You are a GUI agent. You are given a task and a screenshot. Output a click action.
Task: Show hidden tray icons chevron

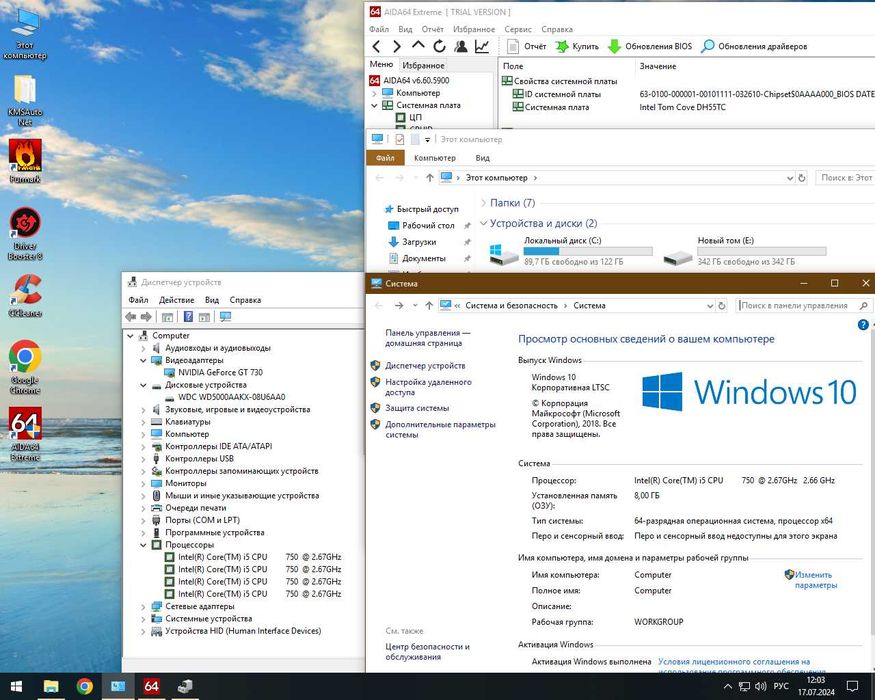click(728, 686)
